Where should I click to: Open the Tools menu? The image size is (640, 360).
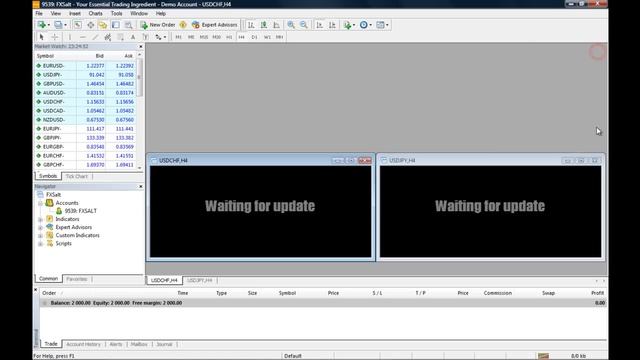pos(116,13)
